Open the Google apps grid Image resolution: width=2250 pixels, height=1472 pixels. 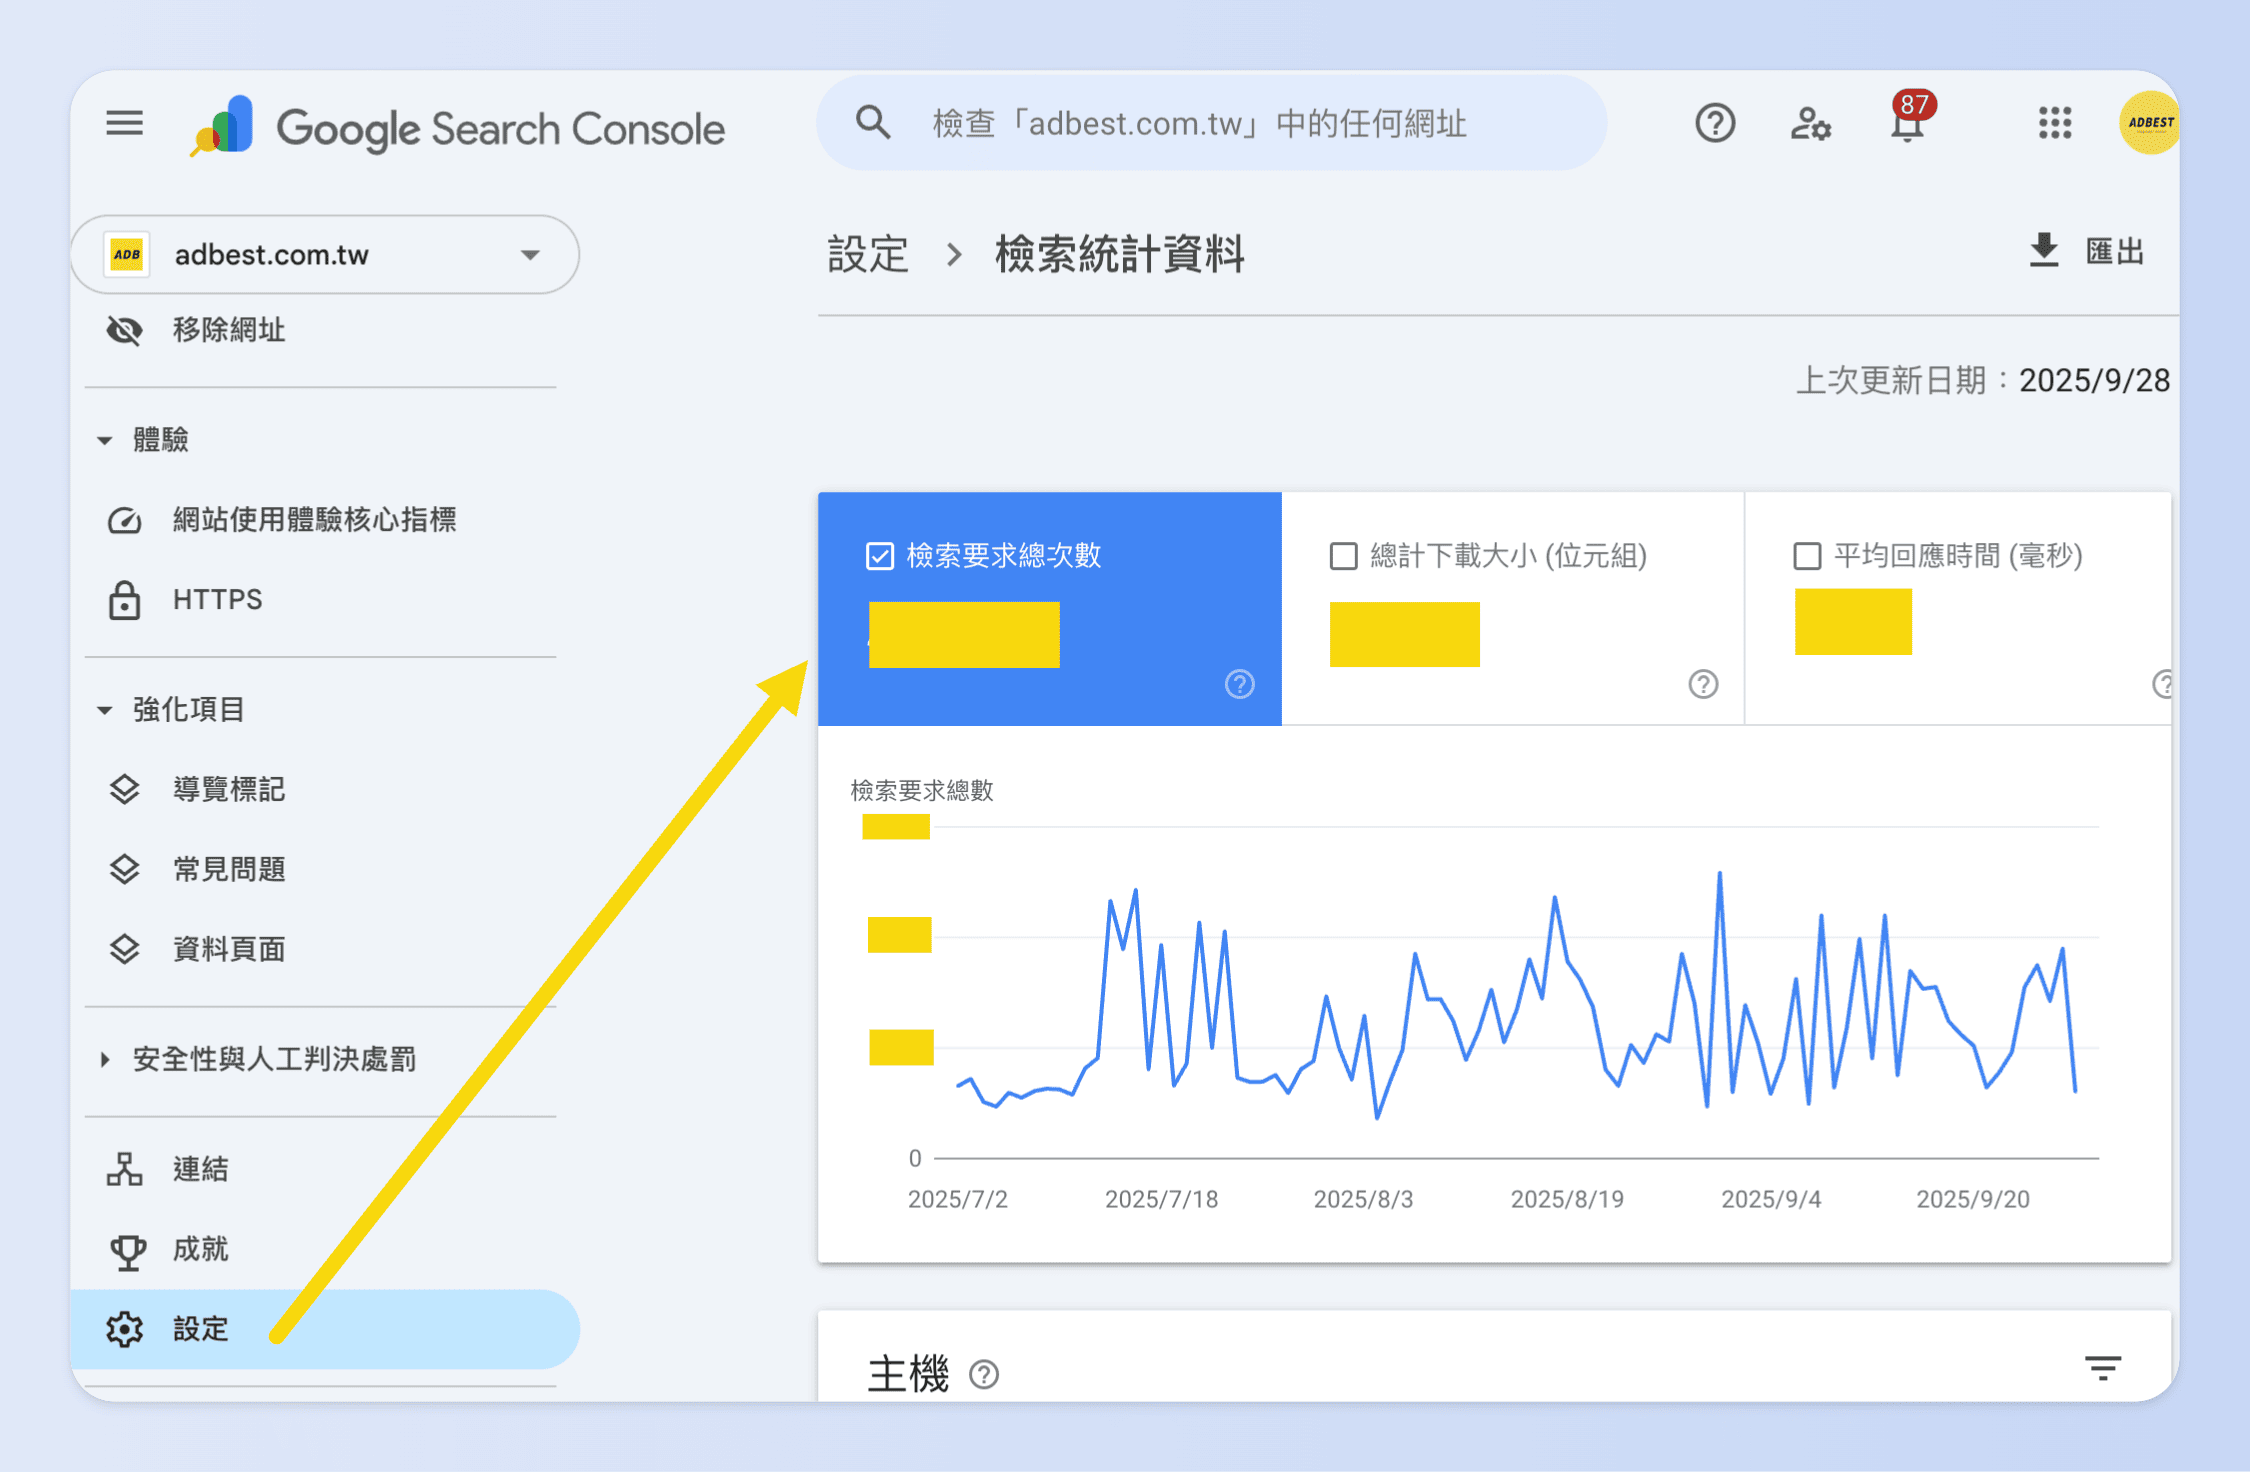tap(2054, 123)
